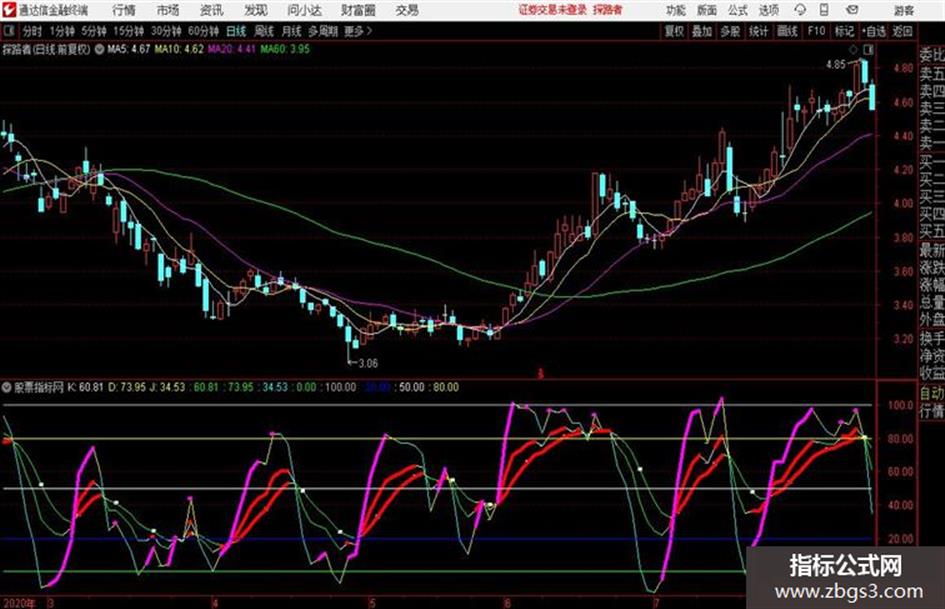Switch to the 15分钟 period tab
The image size is (945, 609).
[x=129, y=31]
